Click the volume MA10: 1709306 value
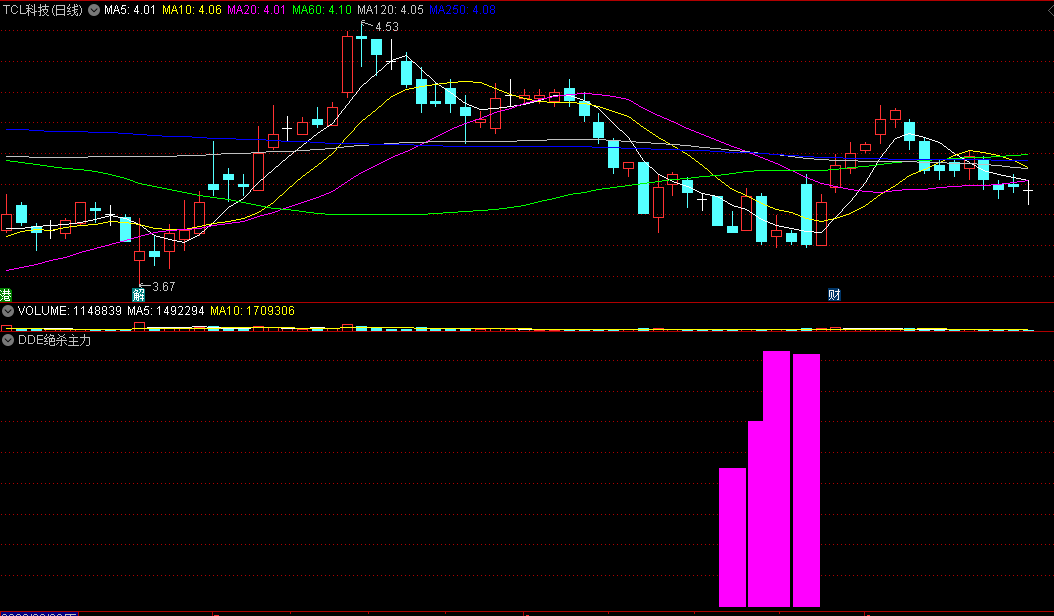The width and height of the screenshot is (1054, 616). (252, 311)
